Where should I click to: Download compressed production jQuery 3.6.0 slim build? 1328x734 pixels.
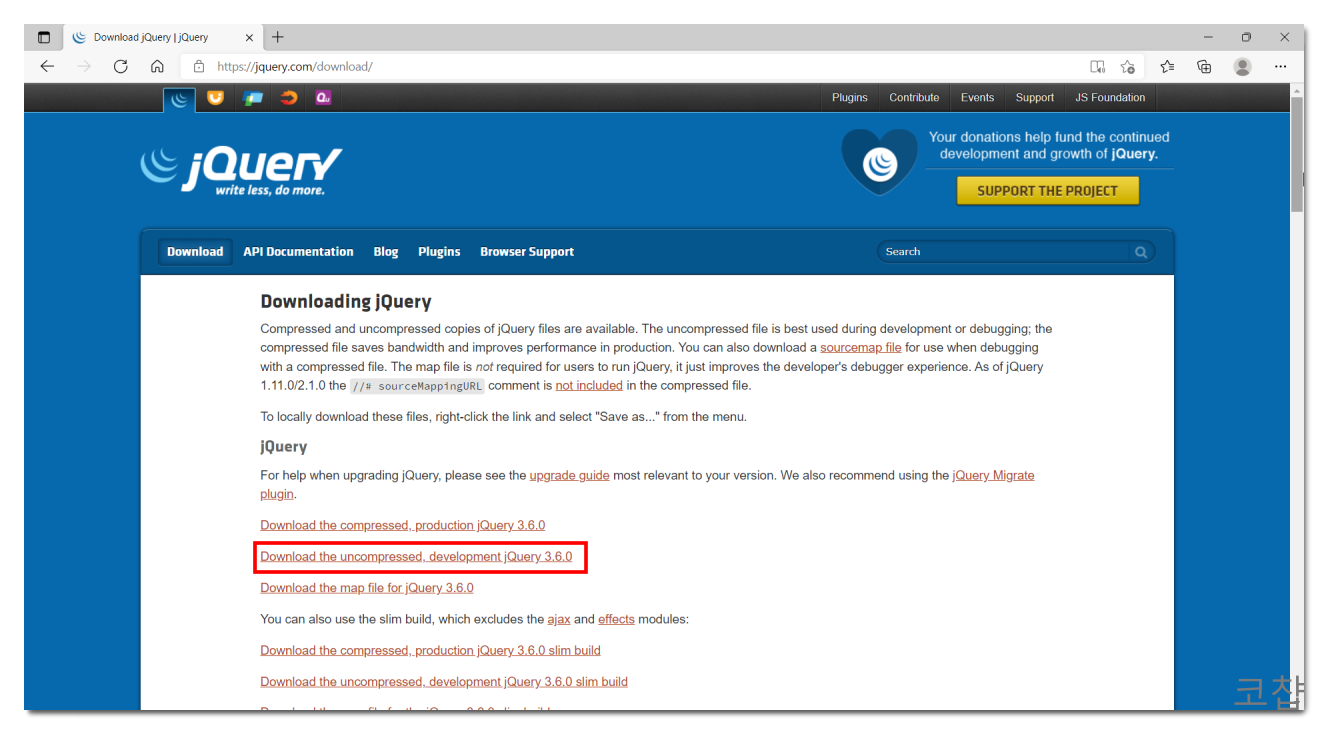430,651
